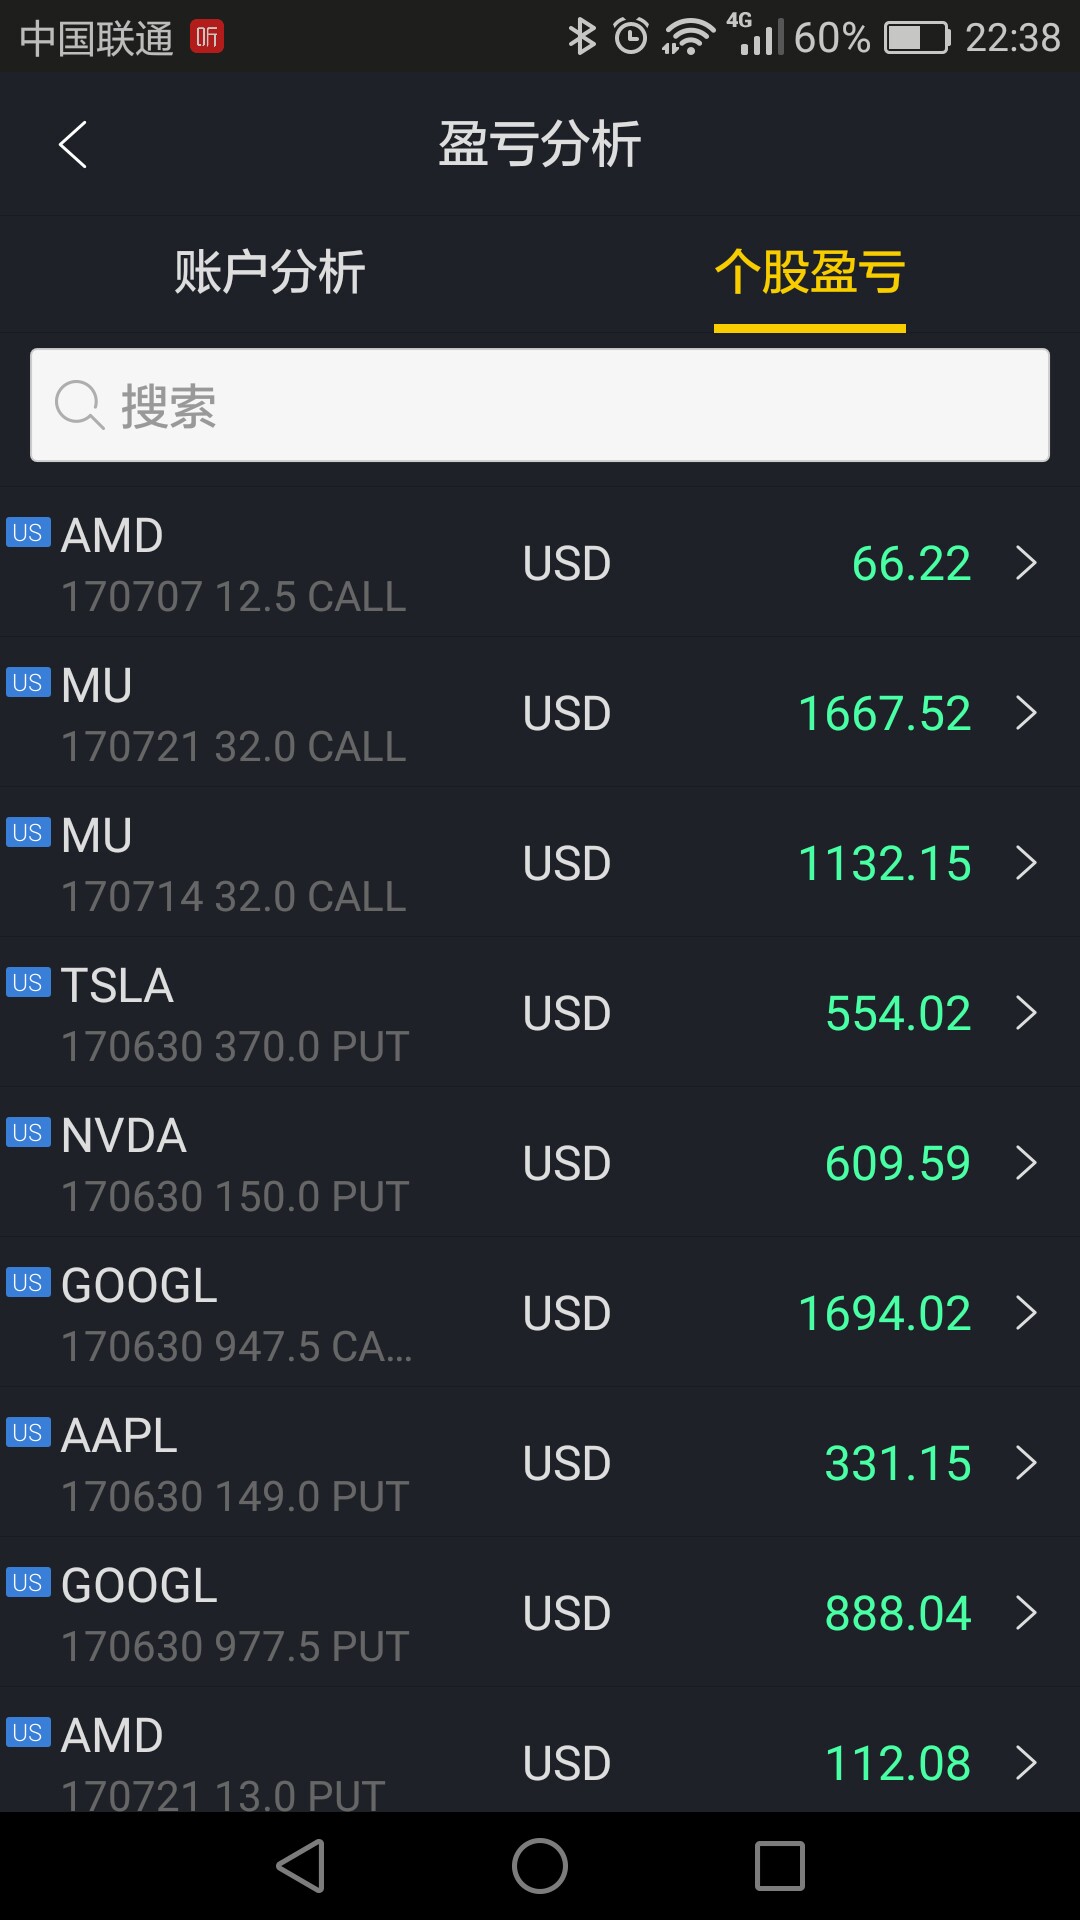Tap the US badge next to NVDA

[28, 1132]
